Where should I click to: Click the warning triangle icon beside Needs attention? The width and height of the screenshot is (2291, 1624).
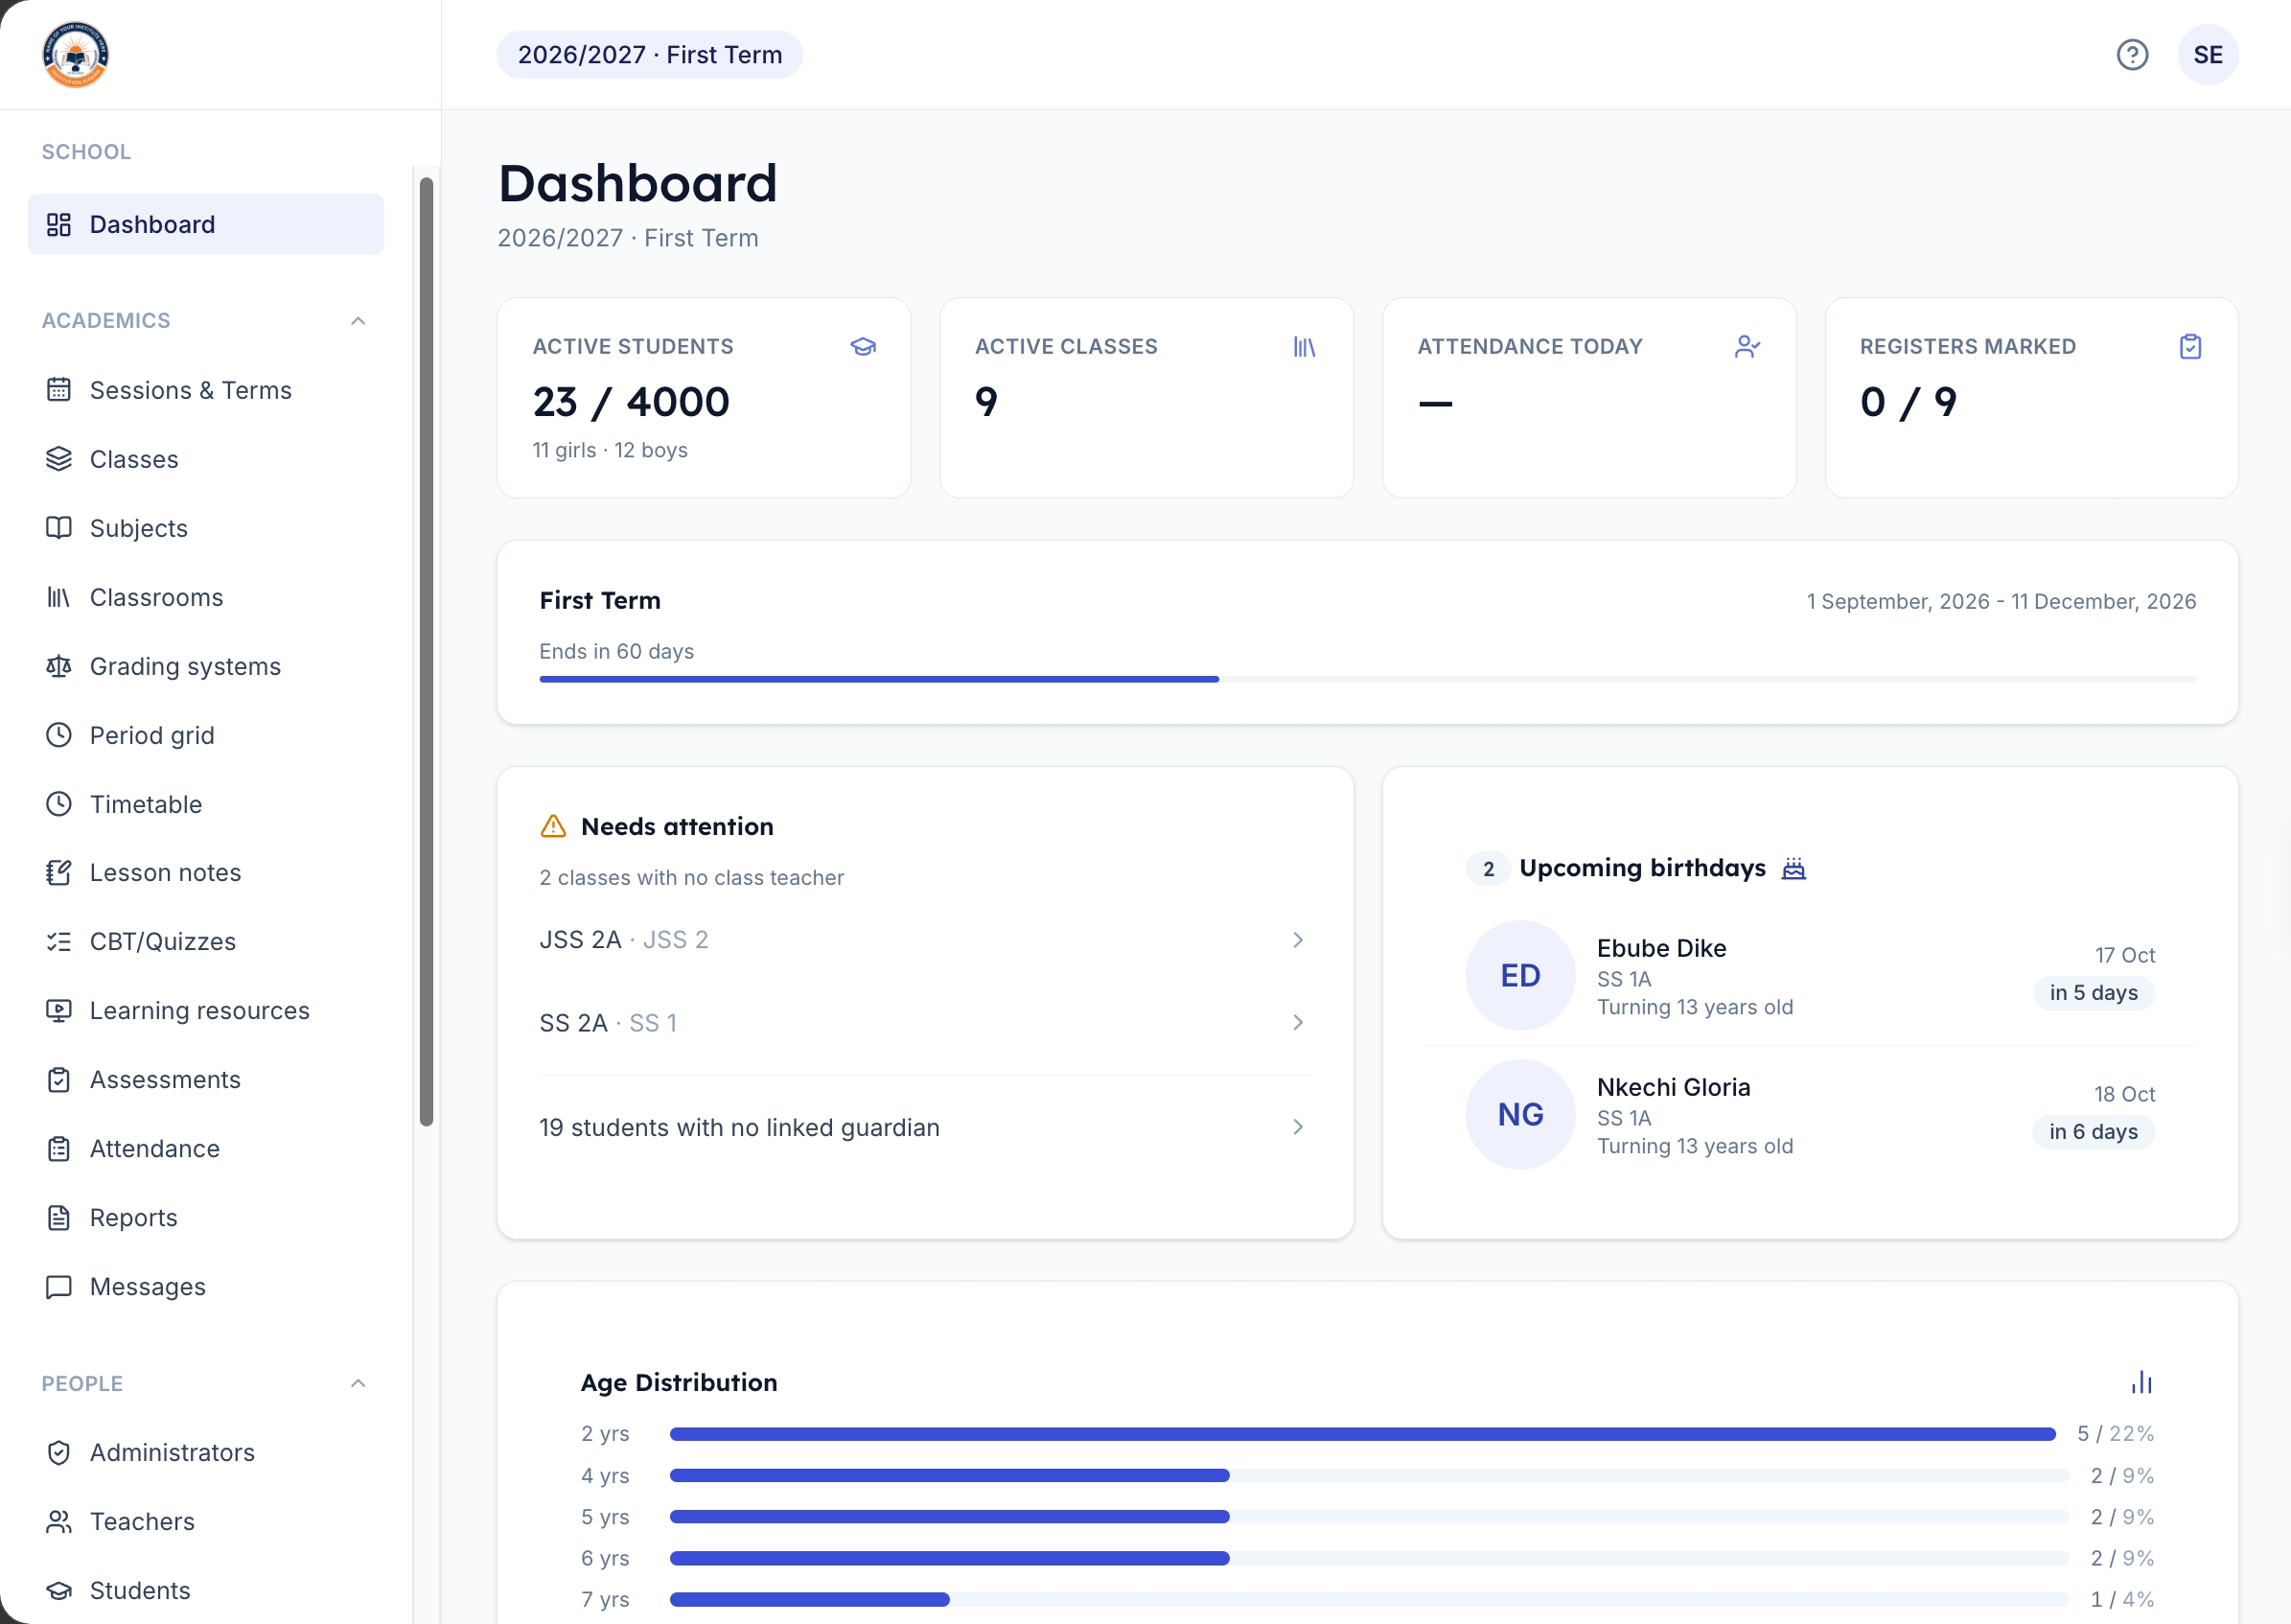click(553, 826)
